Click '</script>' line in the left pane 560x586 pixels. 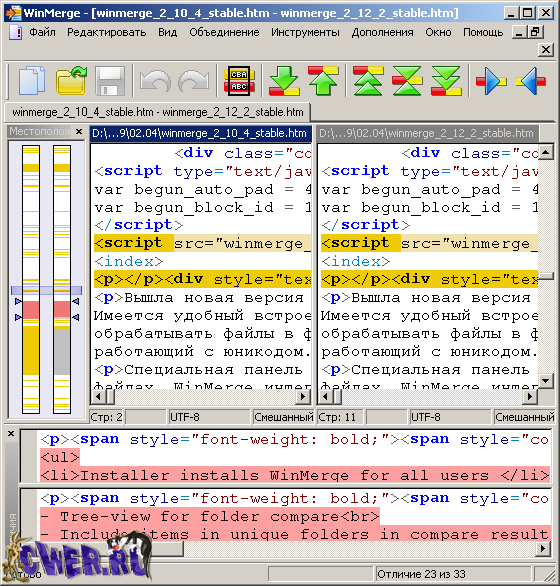point(139,225)
